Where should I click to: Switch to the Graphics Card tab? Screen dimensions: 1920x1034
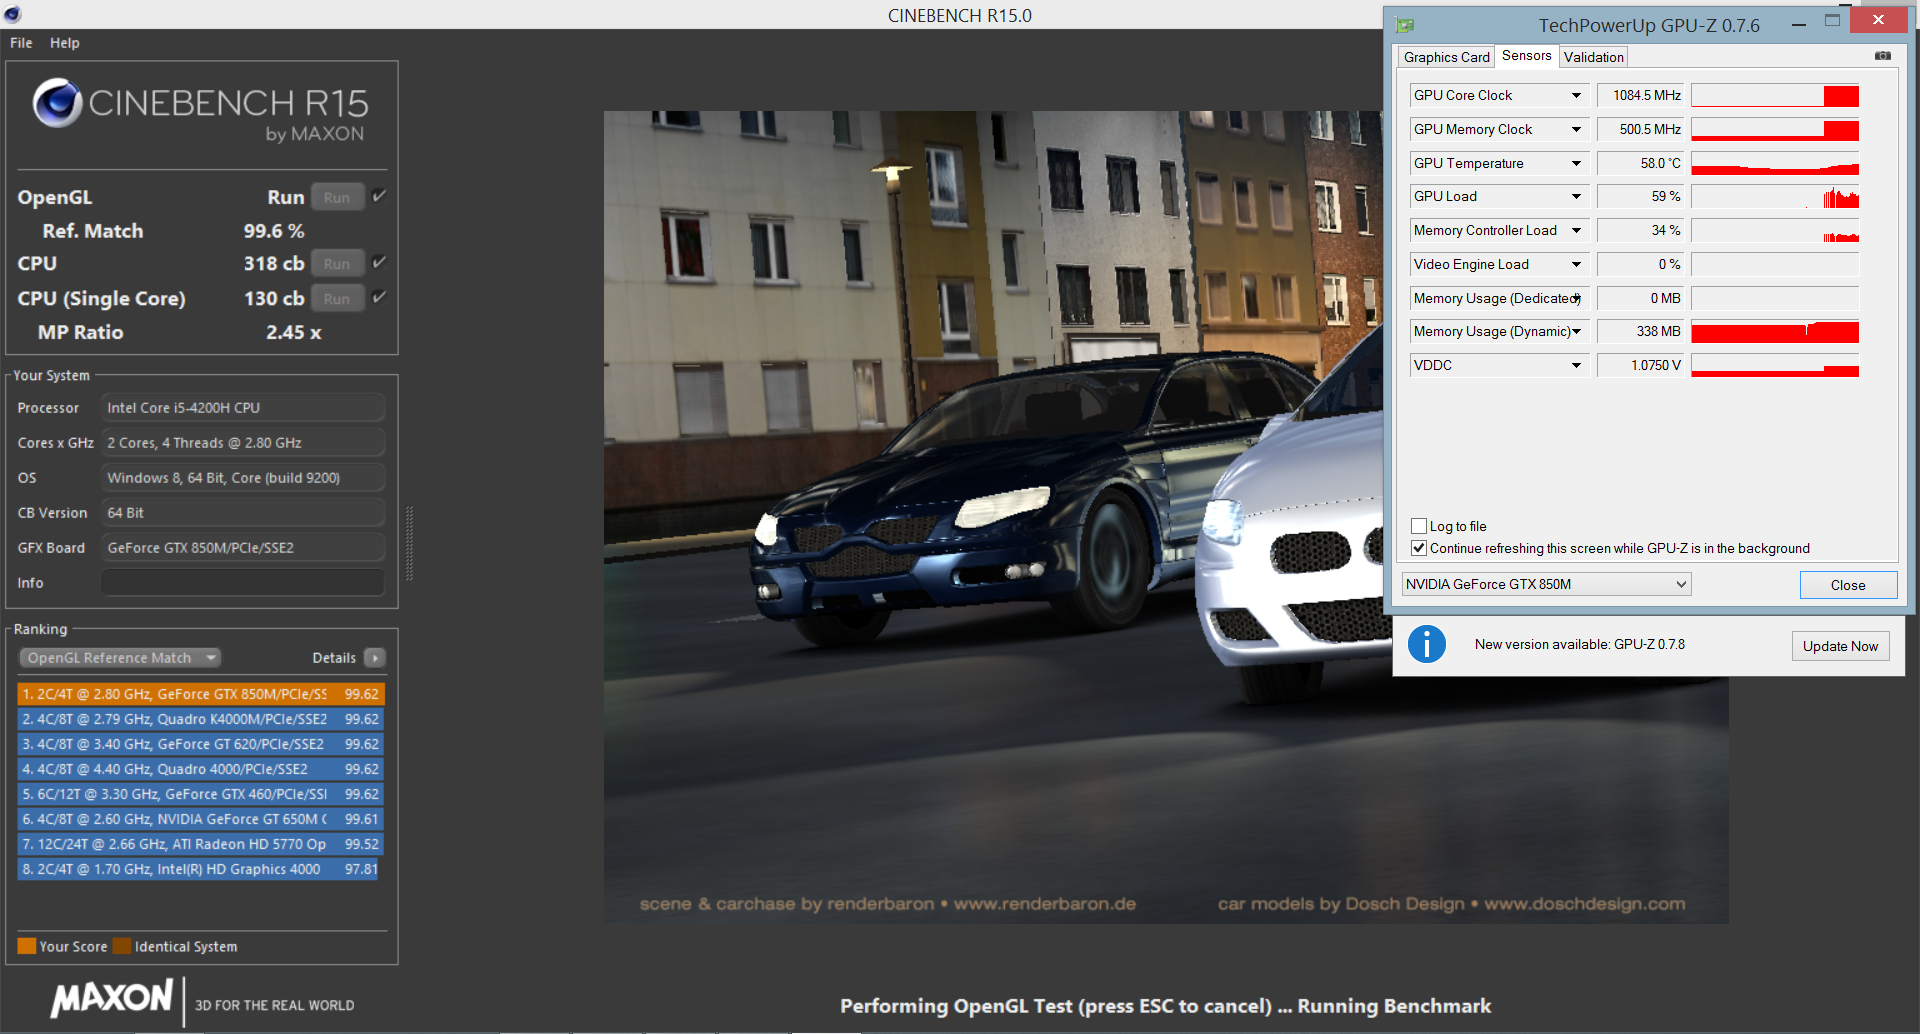tap(1446, 57)
